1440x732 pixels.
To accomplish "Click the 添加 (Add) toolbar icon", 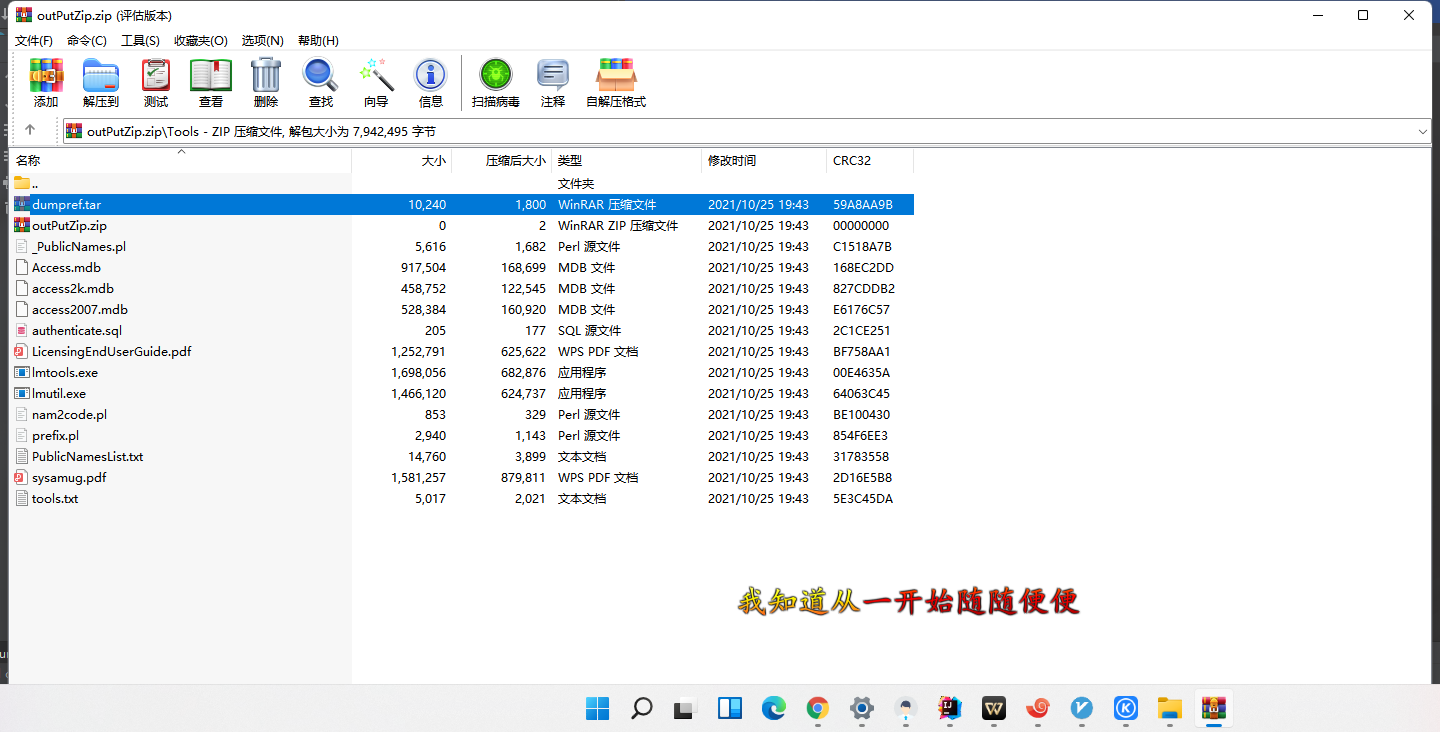I will click(45, 82).
